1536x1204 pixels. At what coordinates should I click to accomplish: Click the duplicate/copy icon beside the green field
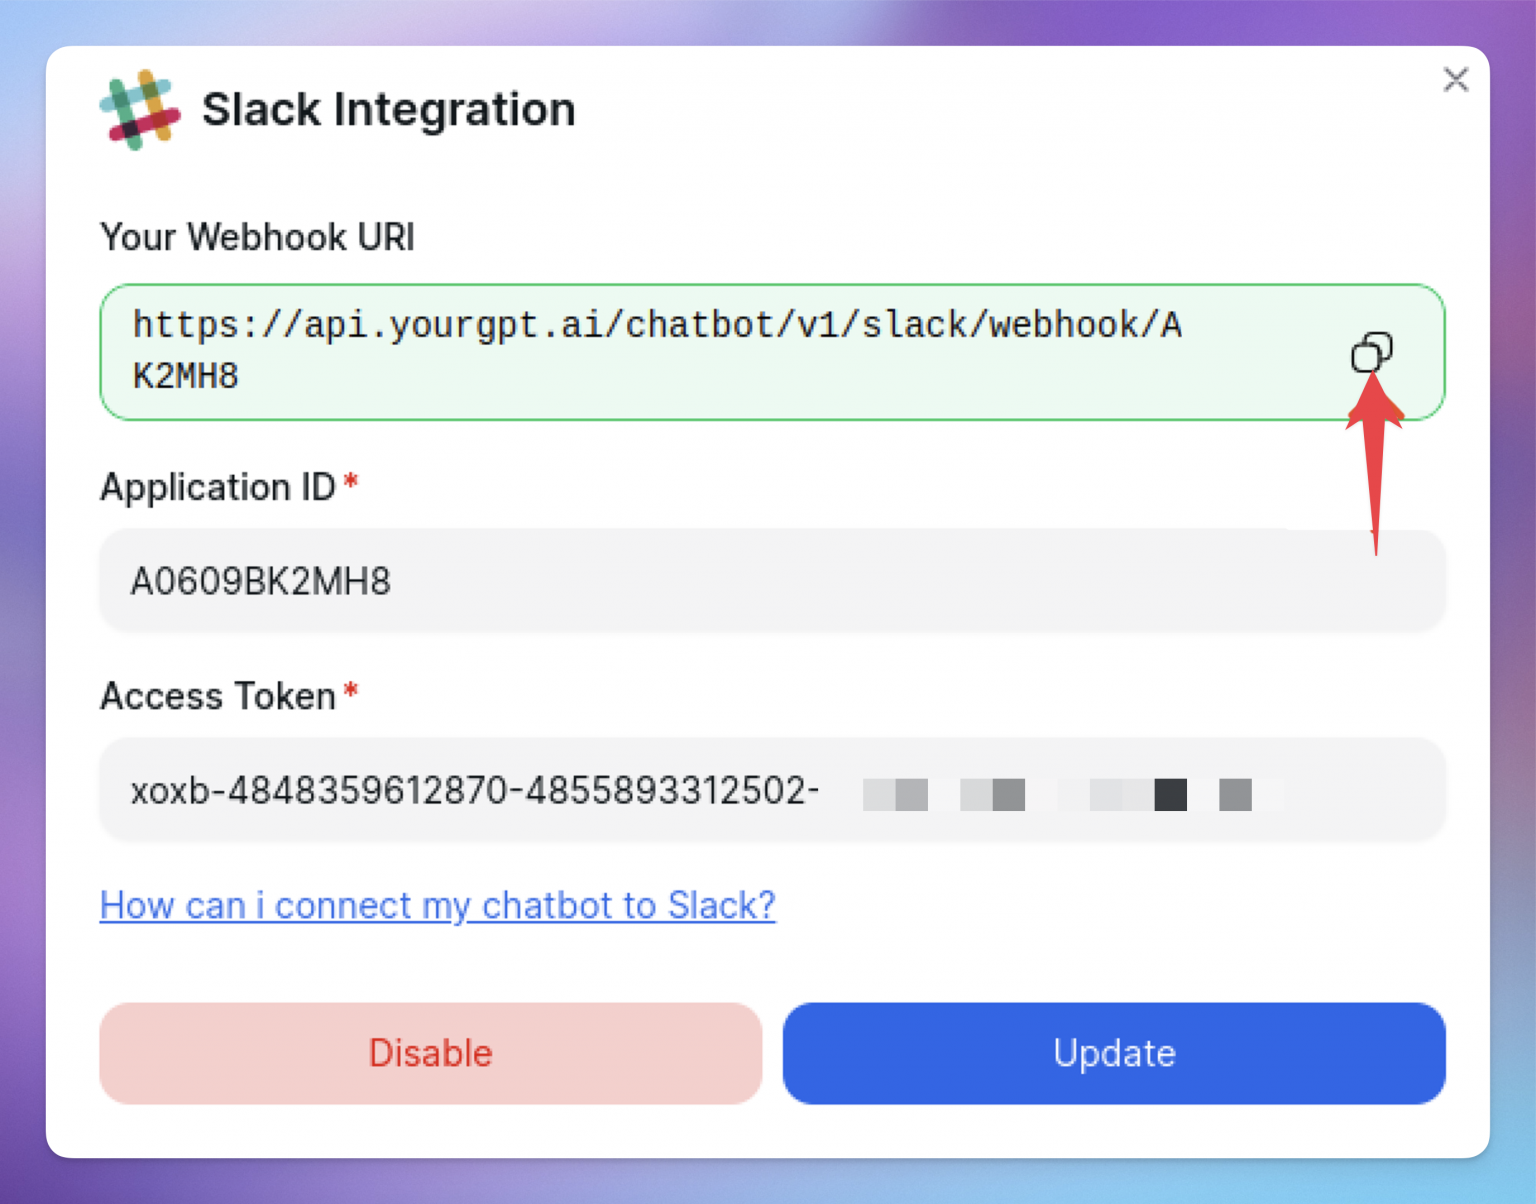[1372, 352]
